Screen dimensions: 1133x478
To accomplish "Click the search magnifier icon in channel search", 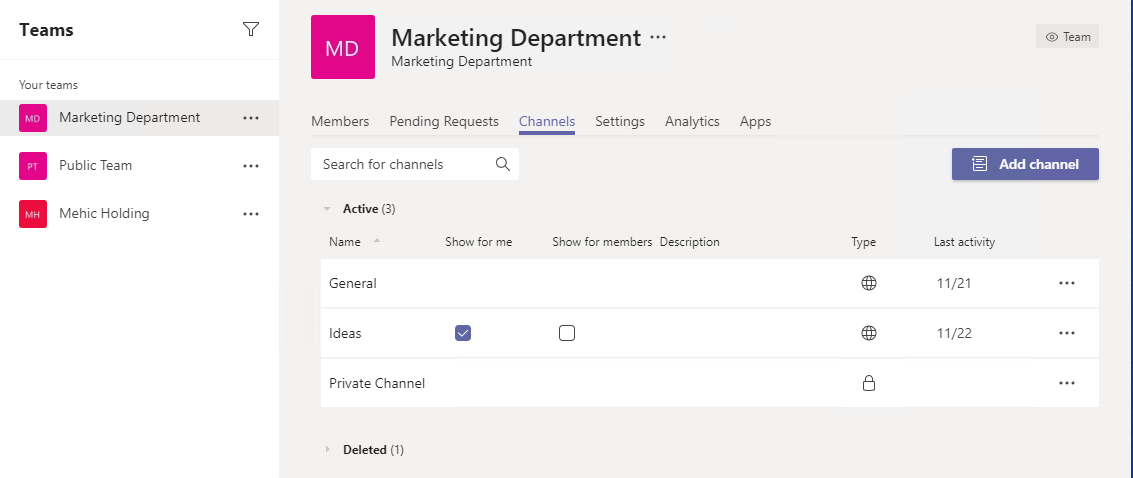I will [x=503, y=164].
